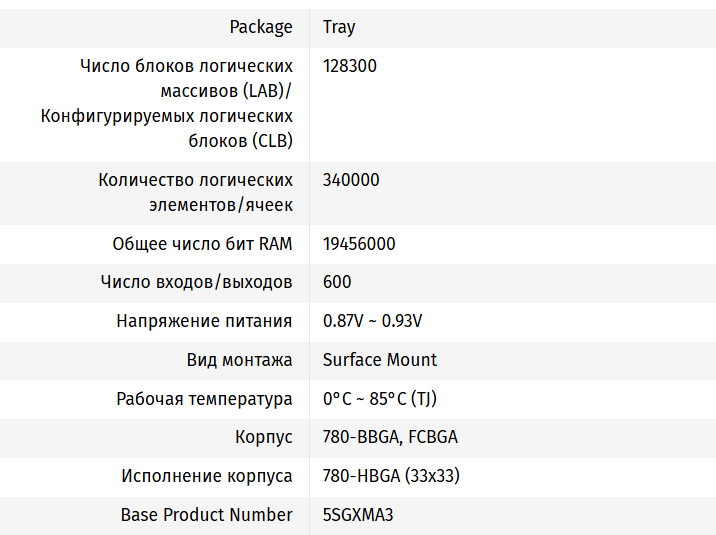The image size is (716, 535).
Task: Click the "Число входов/выходов" label
Action: click(196, 282)
